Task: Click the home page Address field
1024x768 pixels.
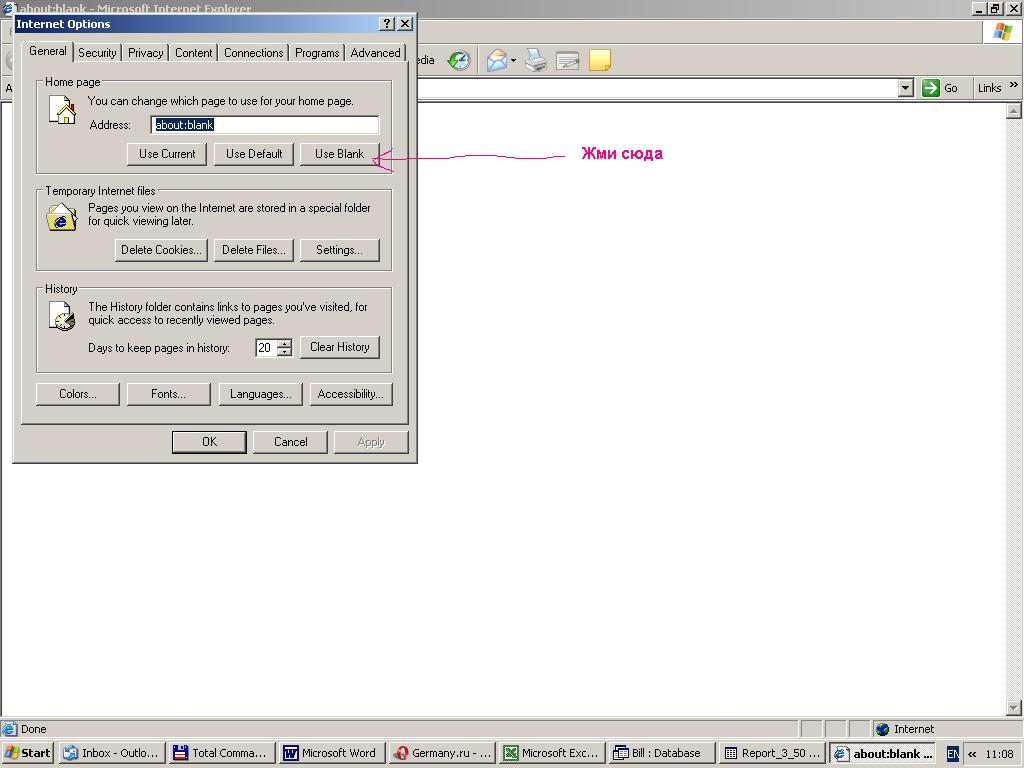Action: pos(265,125)
